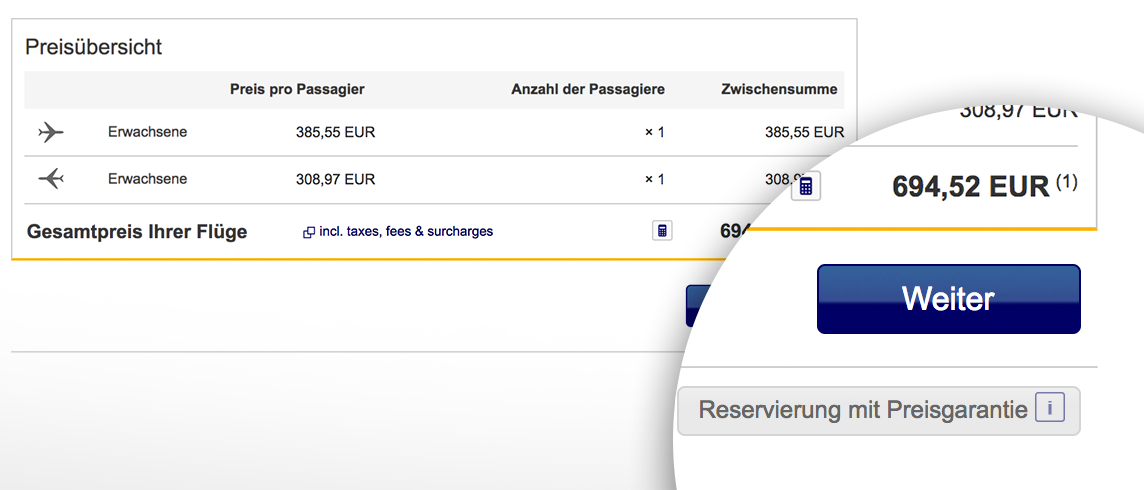Choose Reservierung mit Preisgarantie
The width and height of the screenshot is (1144, 490).
(862, 410)
